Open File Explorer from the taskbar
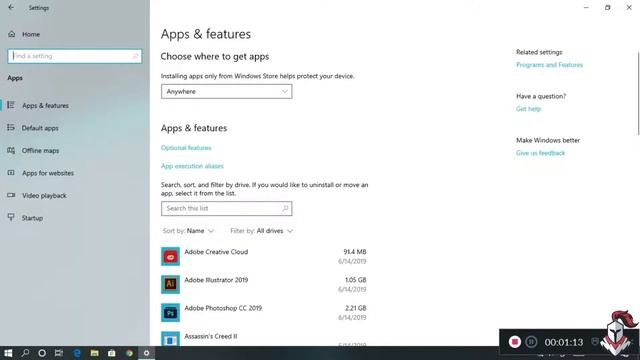 coord(94,353)
